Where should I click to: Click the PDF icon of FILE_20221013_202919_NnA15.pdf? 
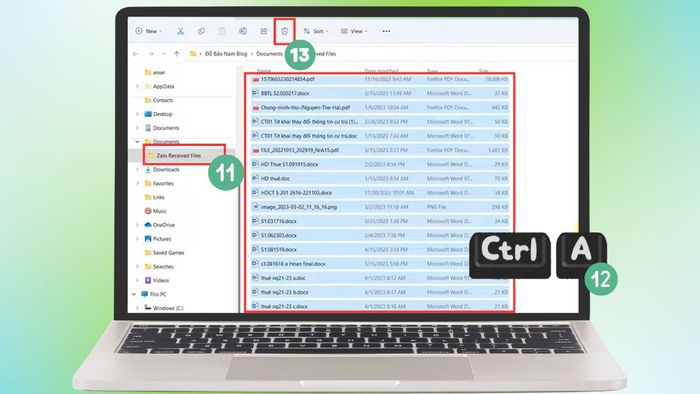tap(255, 150)
